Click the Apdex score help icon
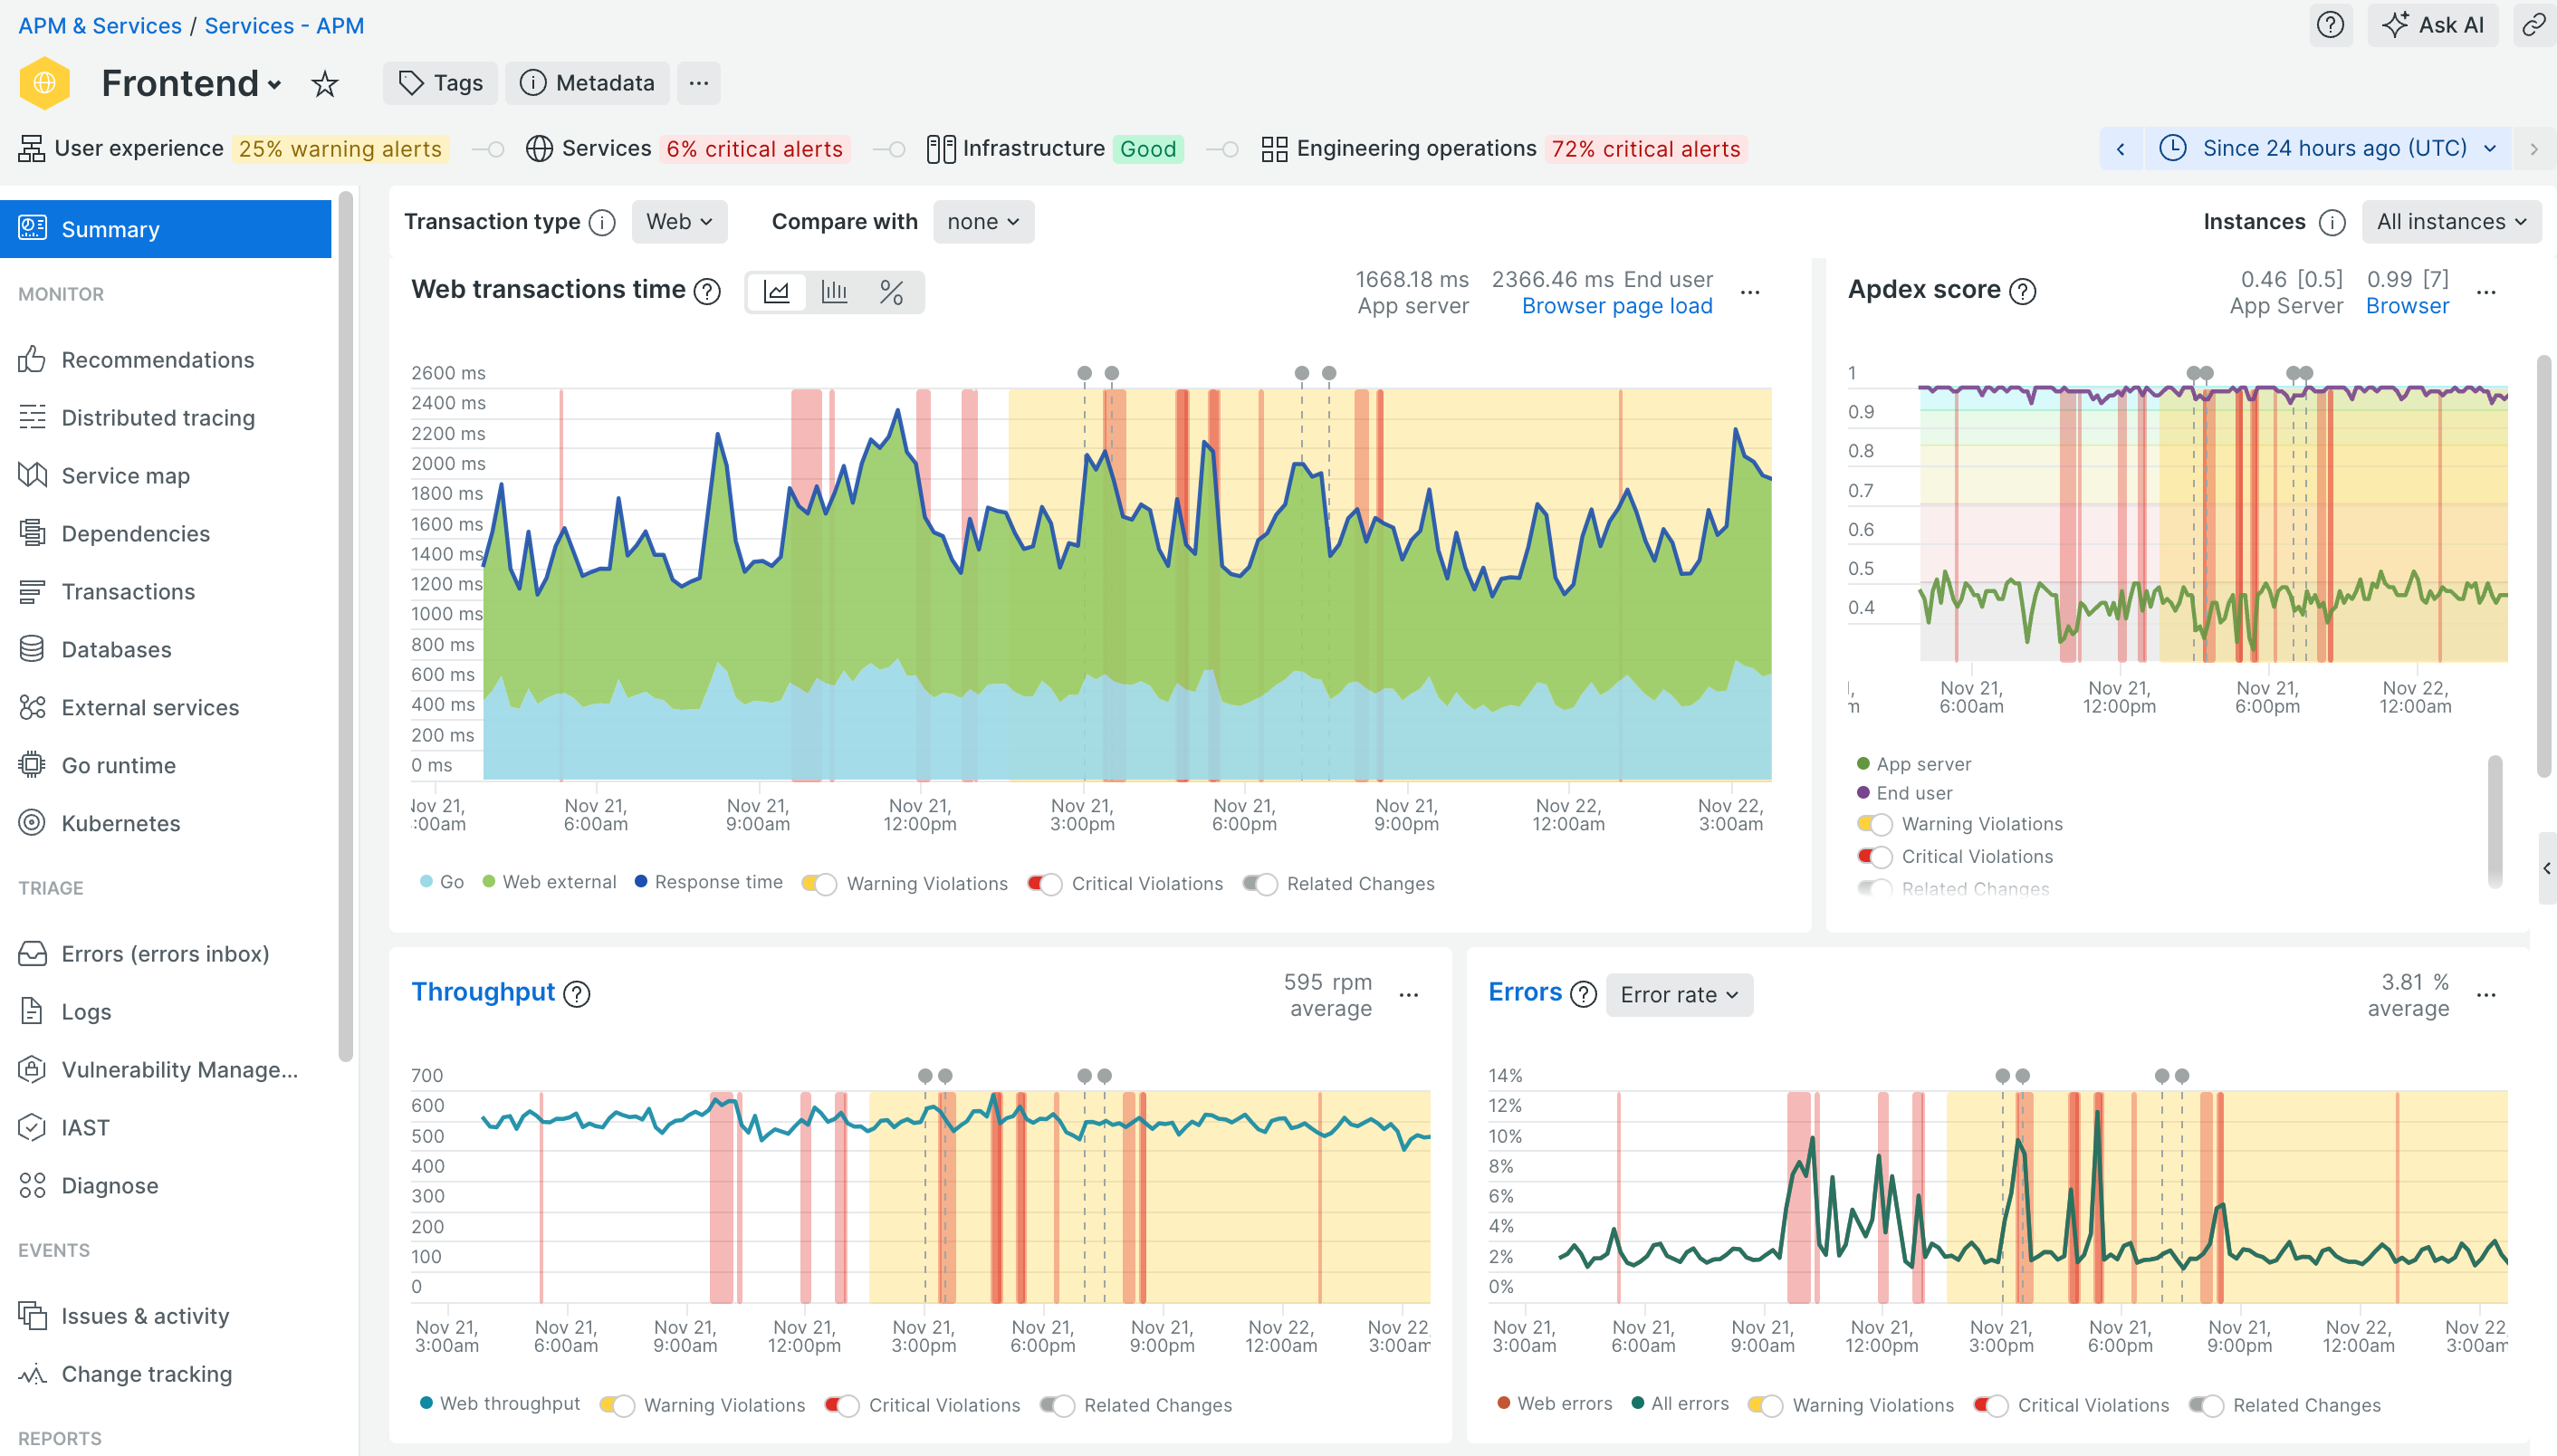Image resolution: width=2557 pixels, height=1456 pixels. pyautogui.click(x=2022, y=291)
